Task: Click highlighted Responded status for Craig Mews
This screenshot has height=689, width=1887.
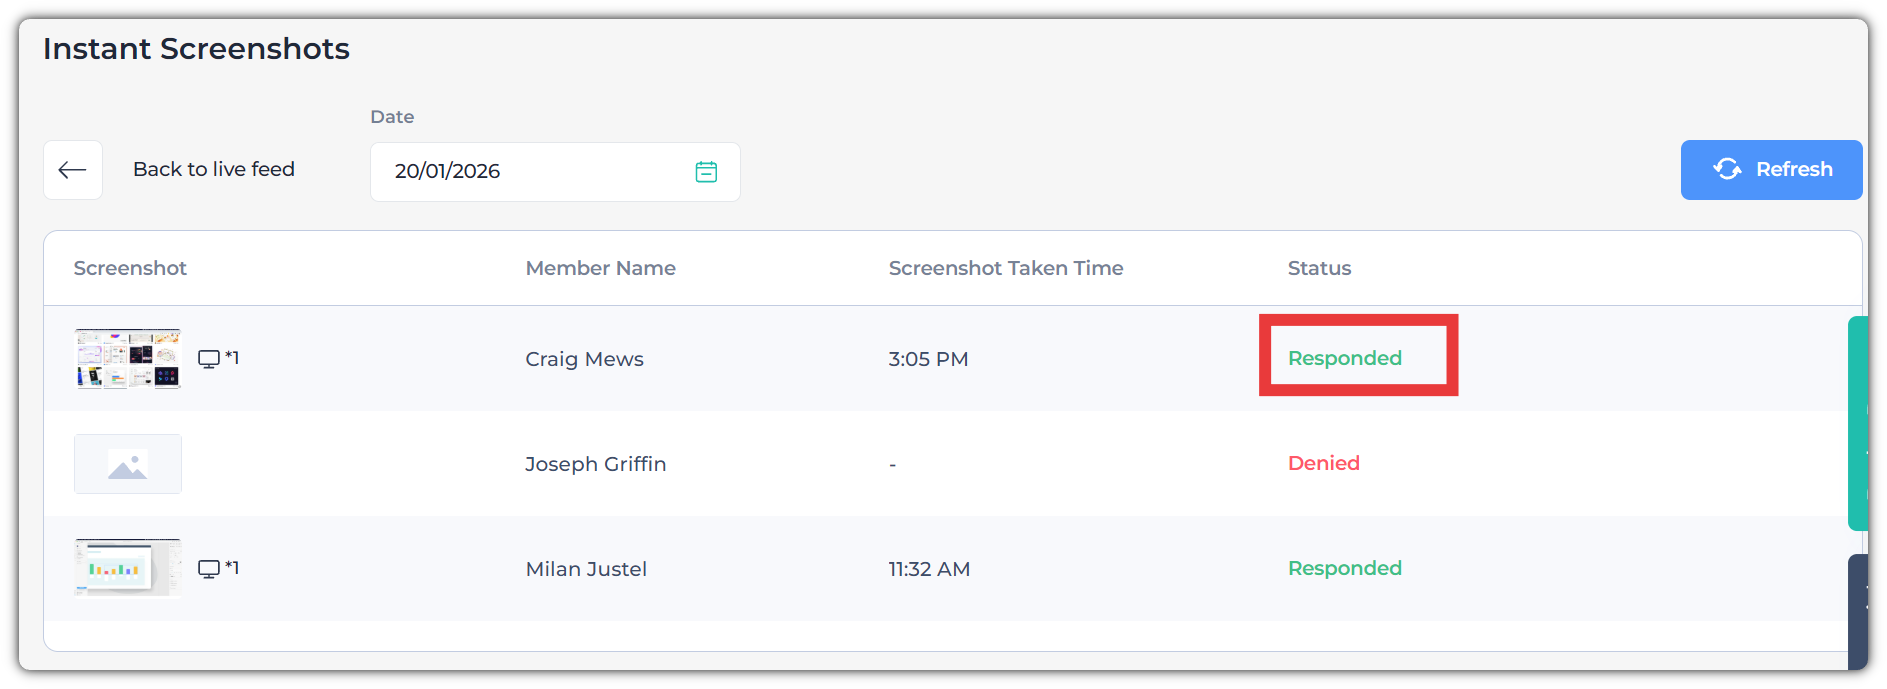Action: [1344, 358]
